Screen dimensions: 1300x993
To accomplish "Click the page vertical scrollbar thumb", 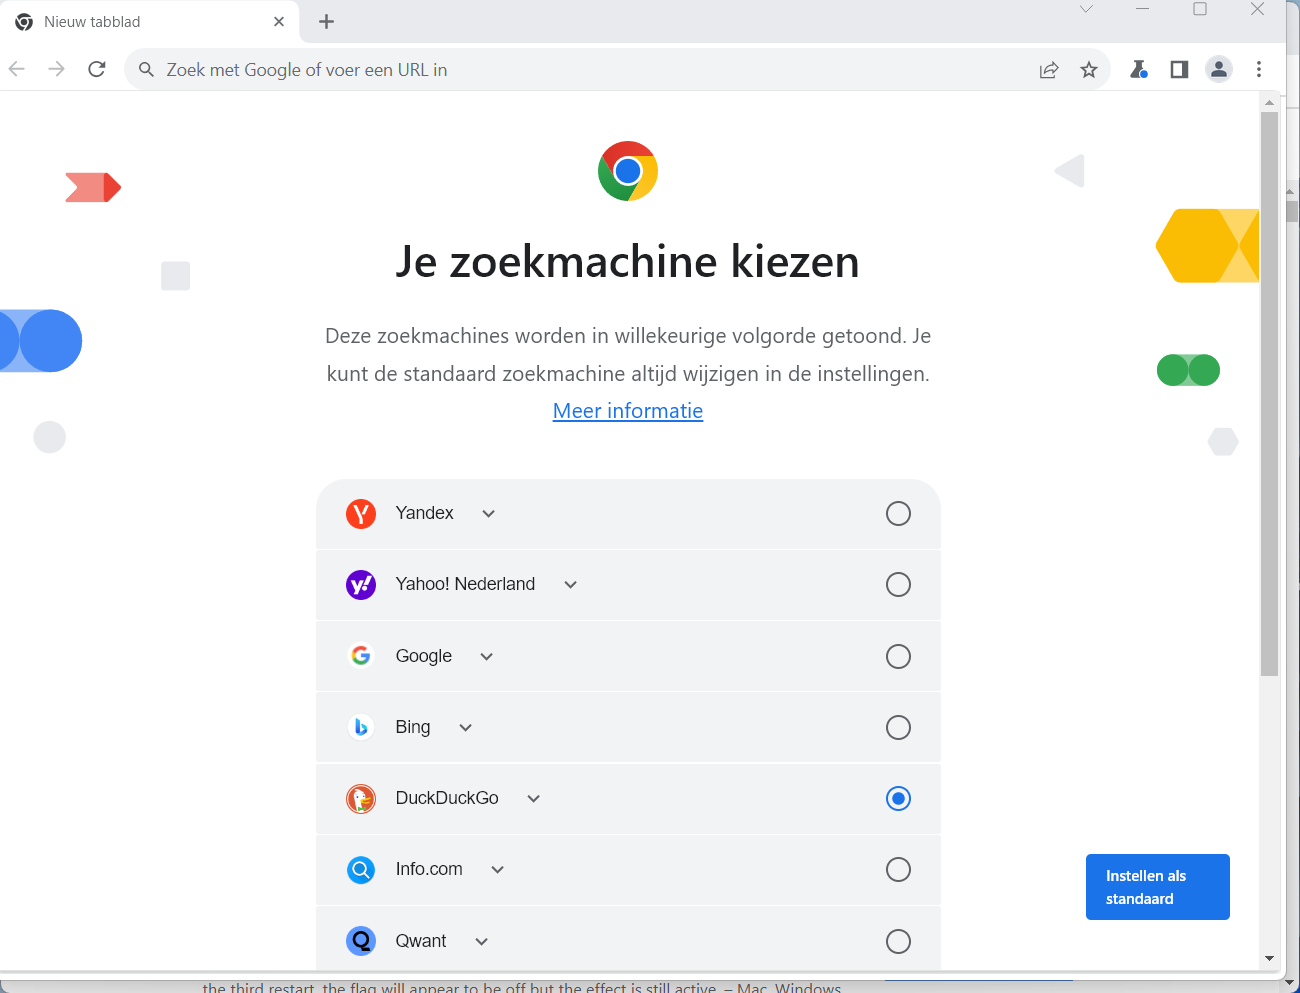I will (x=1269, y=390).
